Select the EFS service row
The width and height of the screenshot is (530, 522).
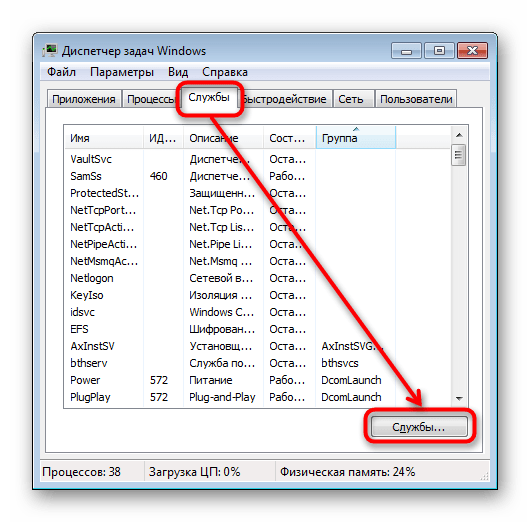point(230,329)
